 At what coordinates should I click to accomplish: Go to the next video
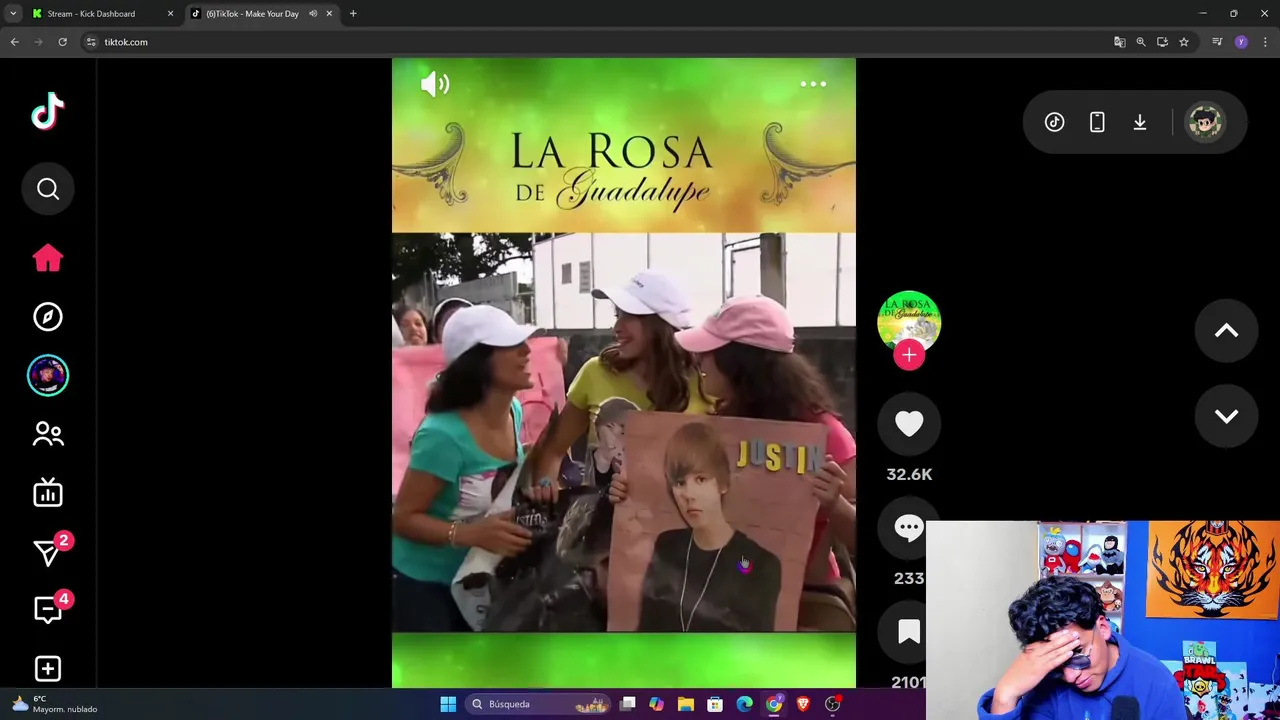(x=1226, y=416)
